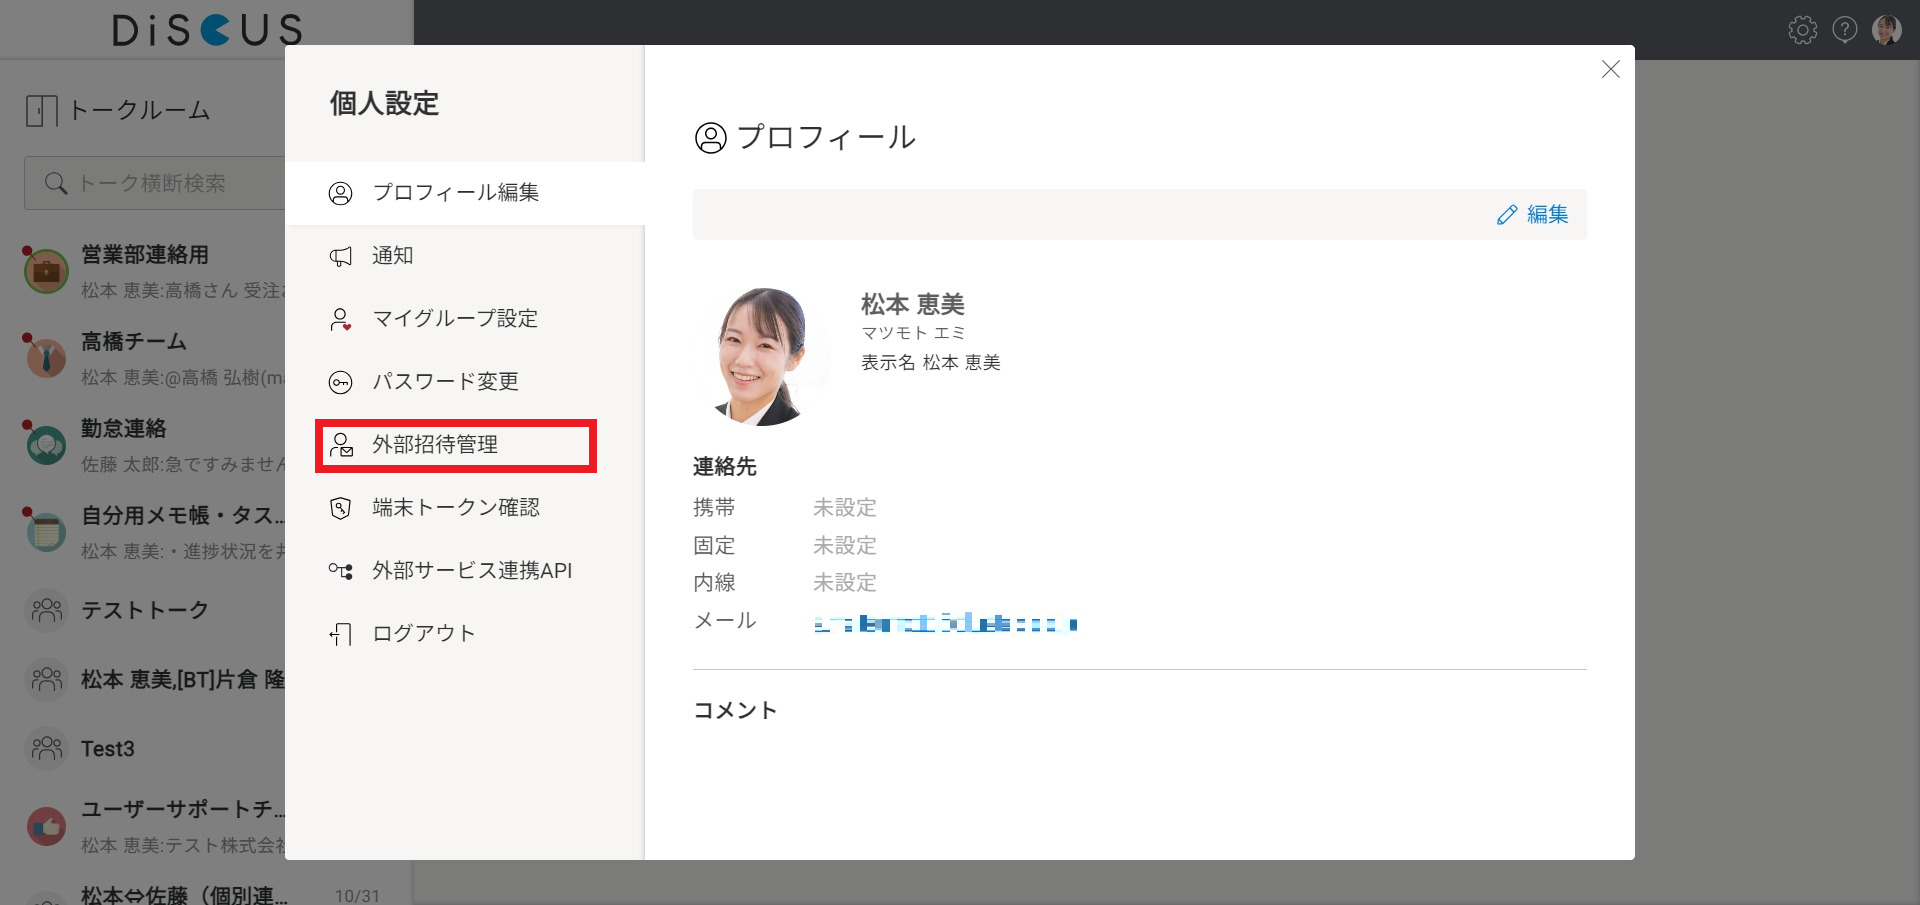This screenshot has height=905, width=1920.
Task: Click the user avatar in top bar
Action: point(1887,30)
